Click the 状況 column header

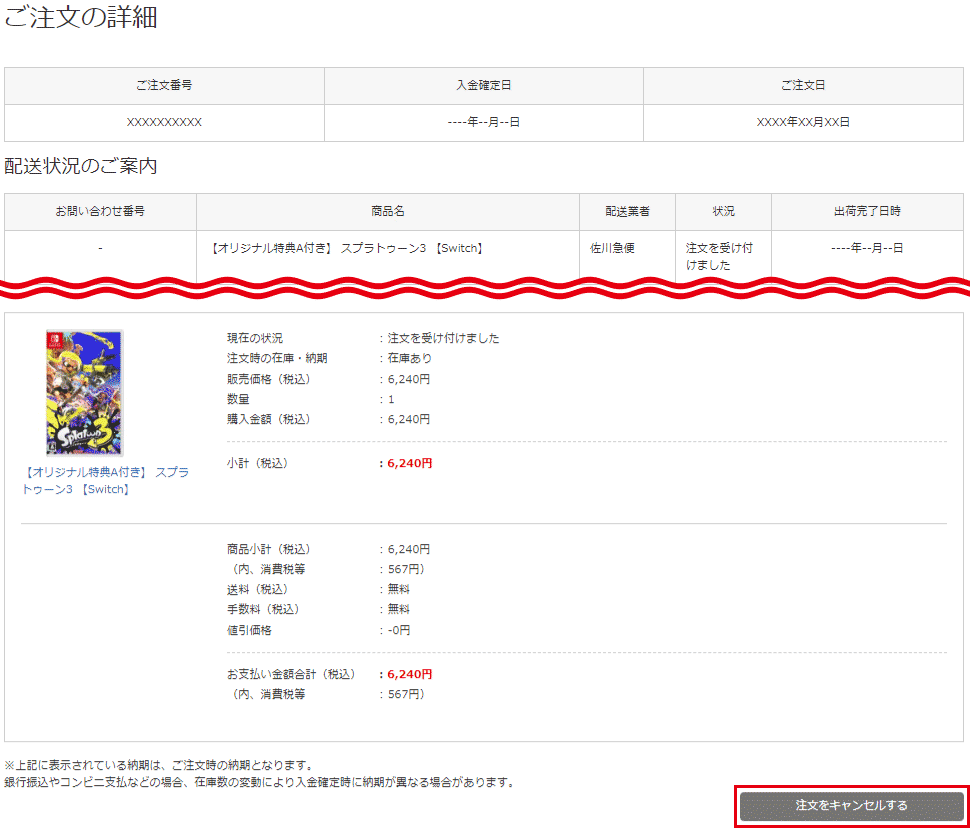(723, 212)
